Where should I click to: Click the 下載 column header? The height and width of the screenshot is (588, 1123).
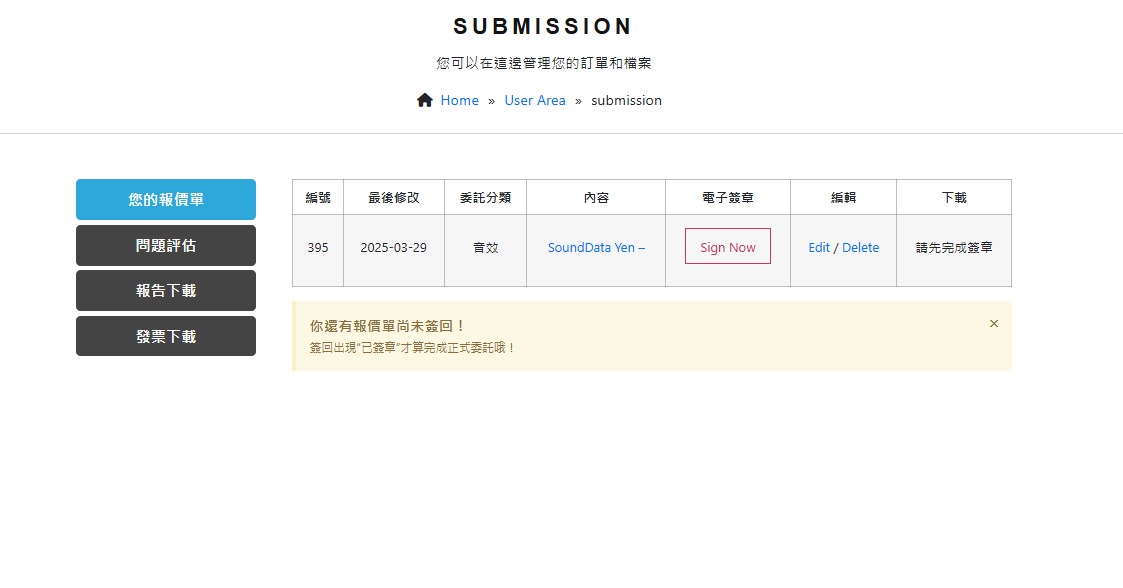[x=954, y=197]
